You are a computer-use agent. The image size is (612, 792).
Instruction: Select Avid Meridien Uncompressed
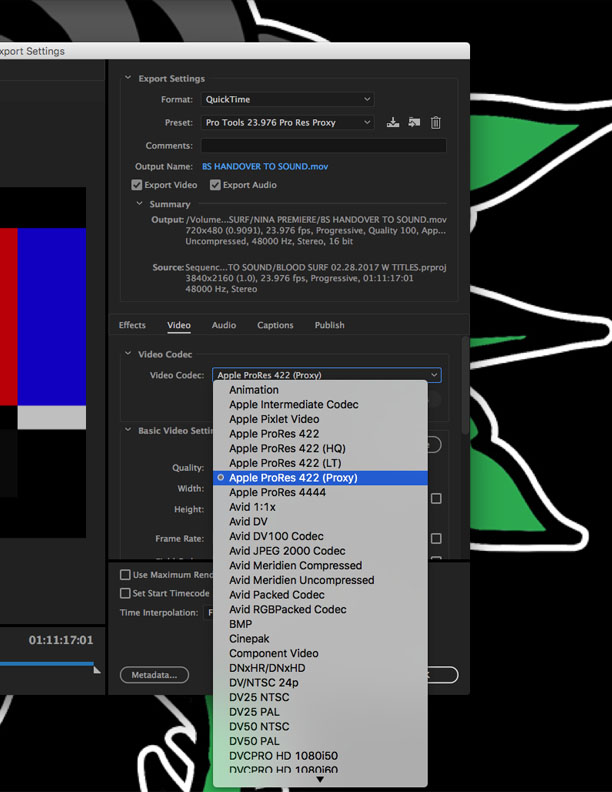(x=320, y=580)
